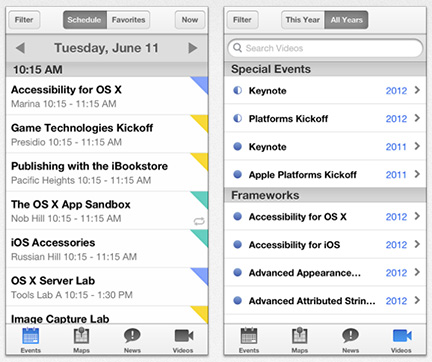This screenshot has width=432, height=362.
Task: Tap the repeat icon on The OS X App Sandbox
Action: coord(199,221)
